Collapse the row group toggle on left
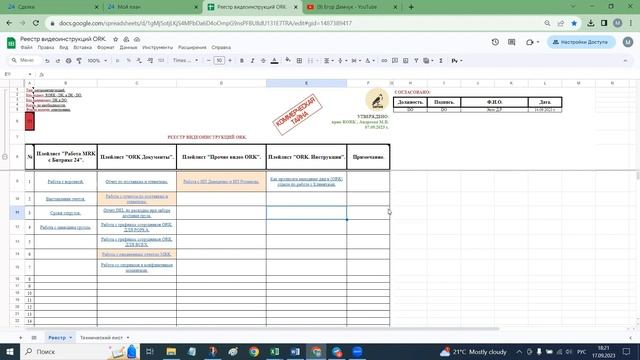This screenshot has width=640, height=360. (x=4, y=156)
